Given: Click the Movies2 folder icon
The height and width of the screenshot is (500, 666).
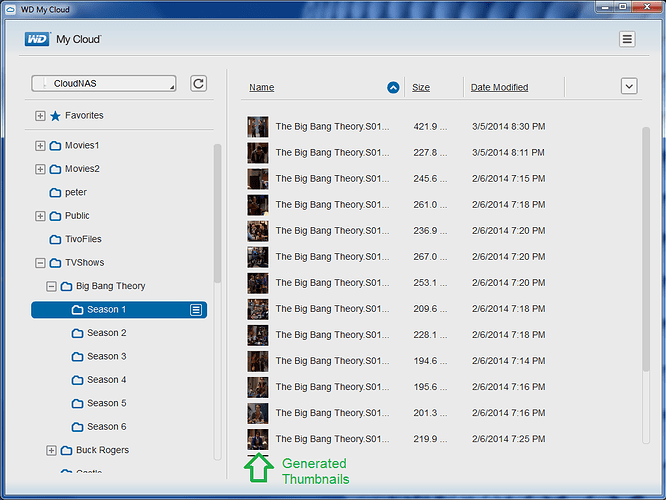Looking at the screenshot, I should click(55, 169).
